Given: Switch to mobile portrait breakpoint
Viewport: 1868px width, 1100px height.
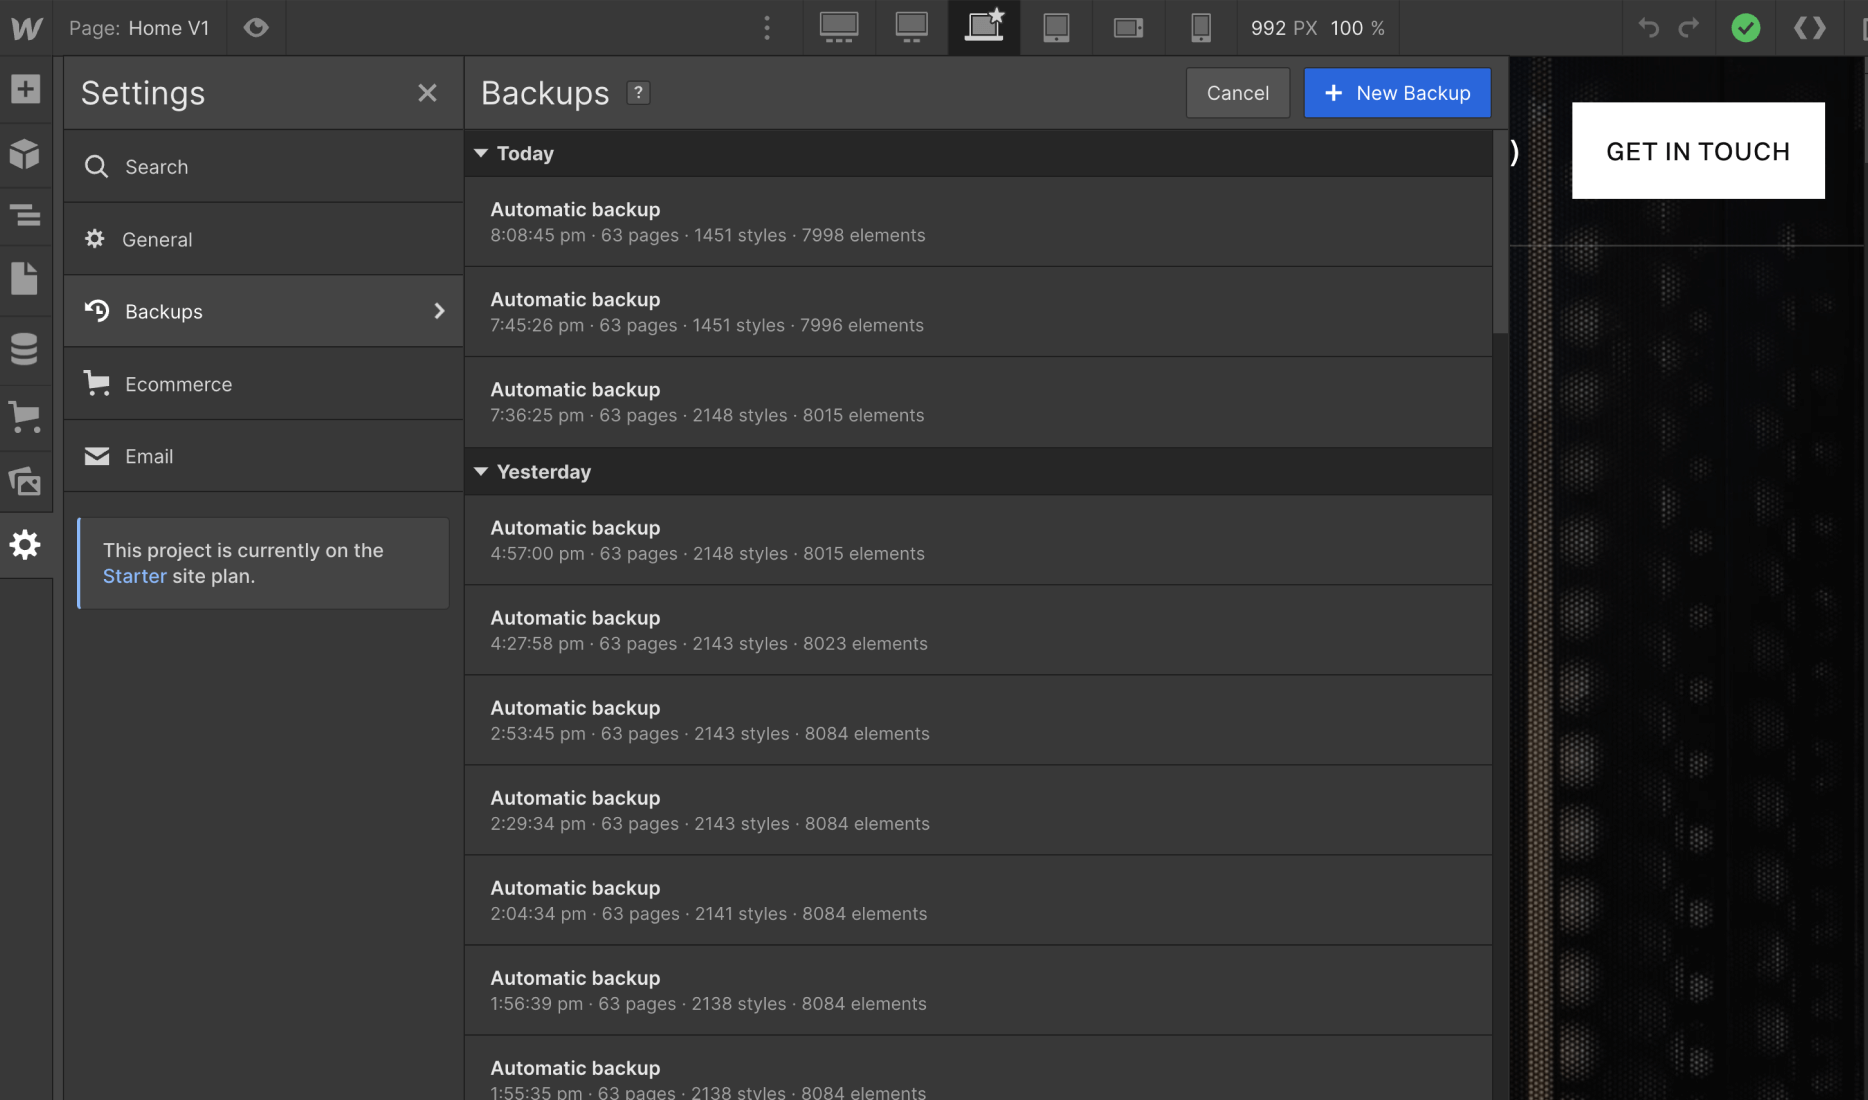Looking at the screenshot, I should point(1200,27).
